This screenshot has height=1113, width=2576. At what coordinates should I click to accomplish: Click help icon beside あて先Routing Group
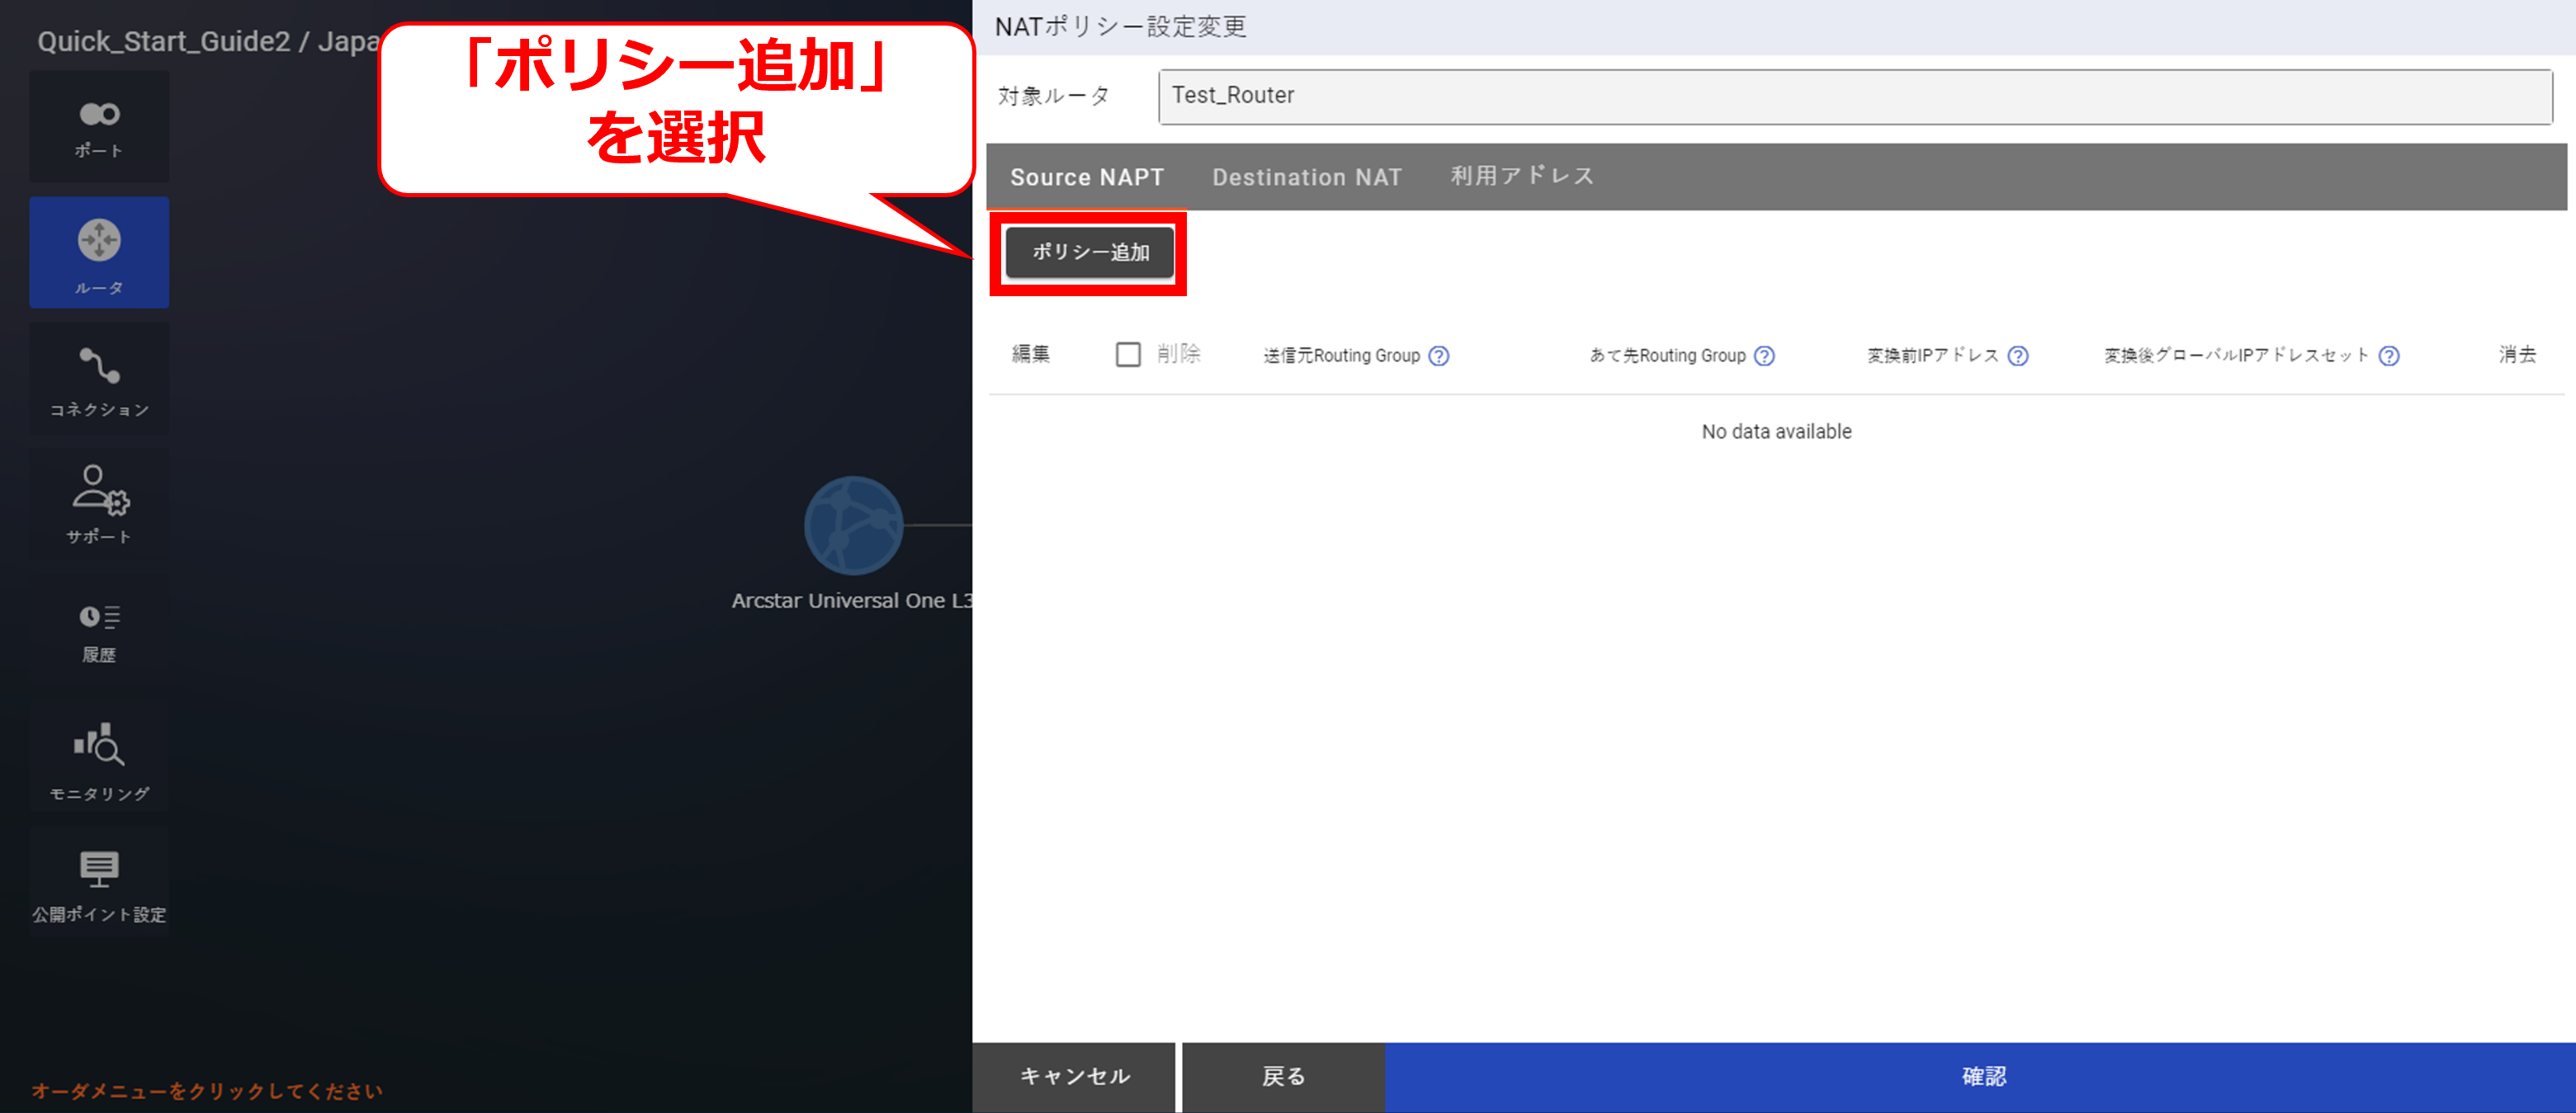pos(1764,356)
